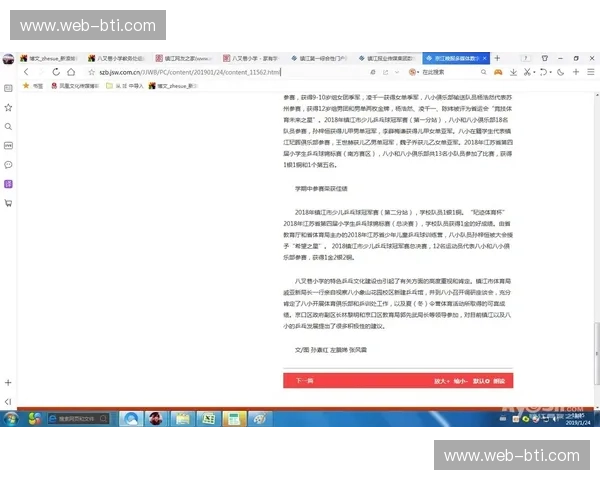The image size is (600, 480).
Task: Expand the scissors tool dropdown arrow
Action: pos(534,72)
